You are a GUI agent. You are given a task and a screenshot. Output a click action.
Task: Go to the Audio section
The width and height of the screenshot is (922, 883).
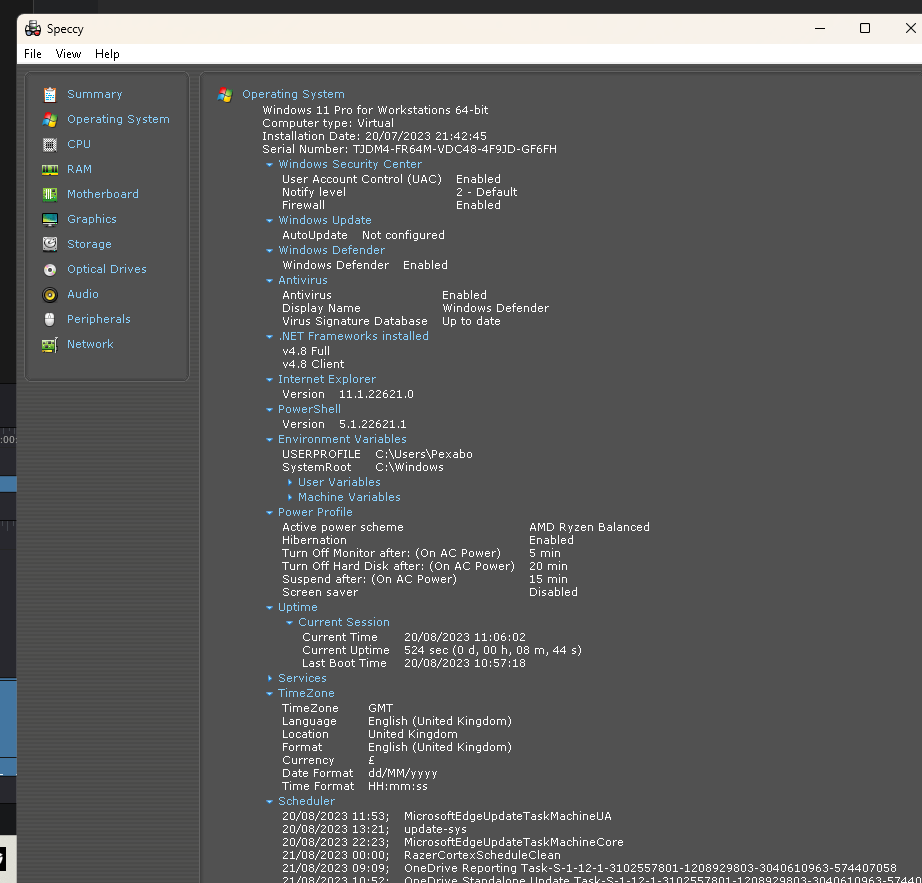[83, 294]
